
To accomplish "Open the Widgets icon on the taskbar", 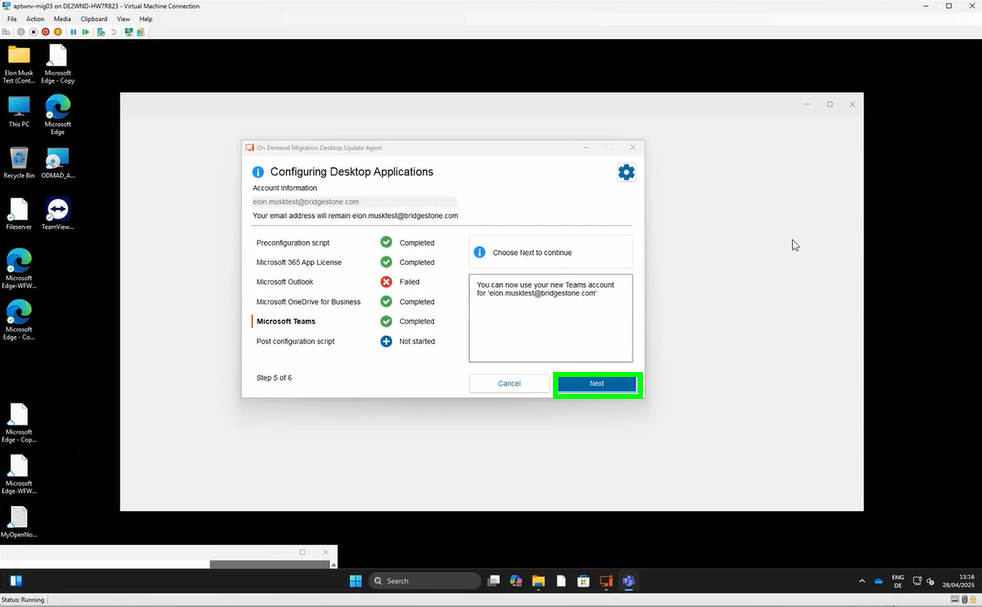I will pos(16,581).
